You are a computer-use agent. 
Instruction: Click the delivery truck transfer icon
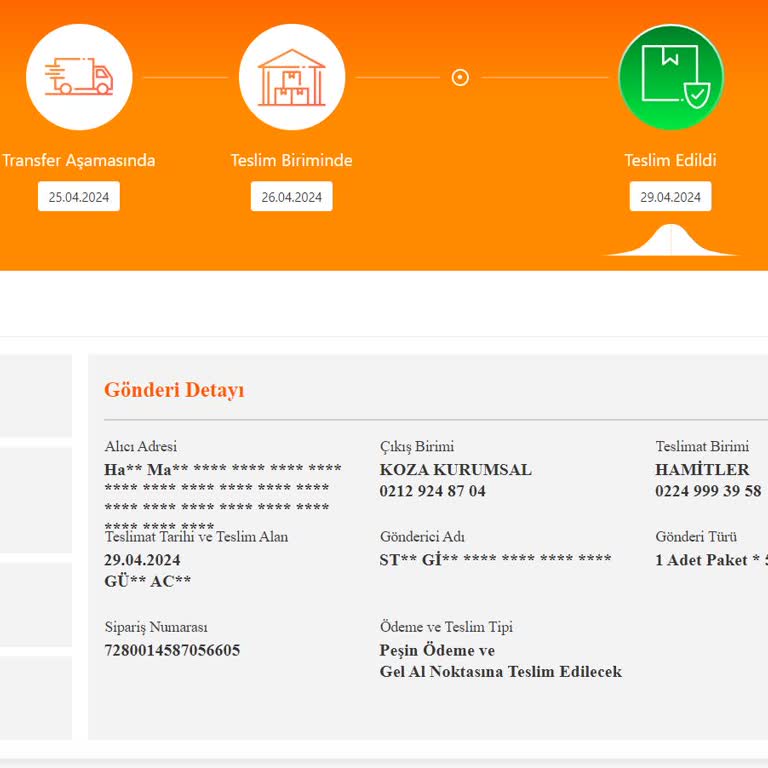pos(78,77)
